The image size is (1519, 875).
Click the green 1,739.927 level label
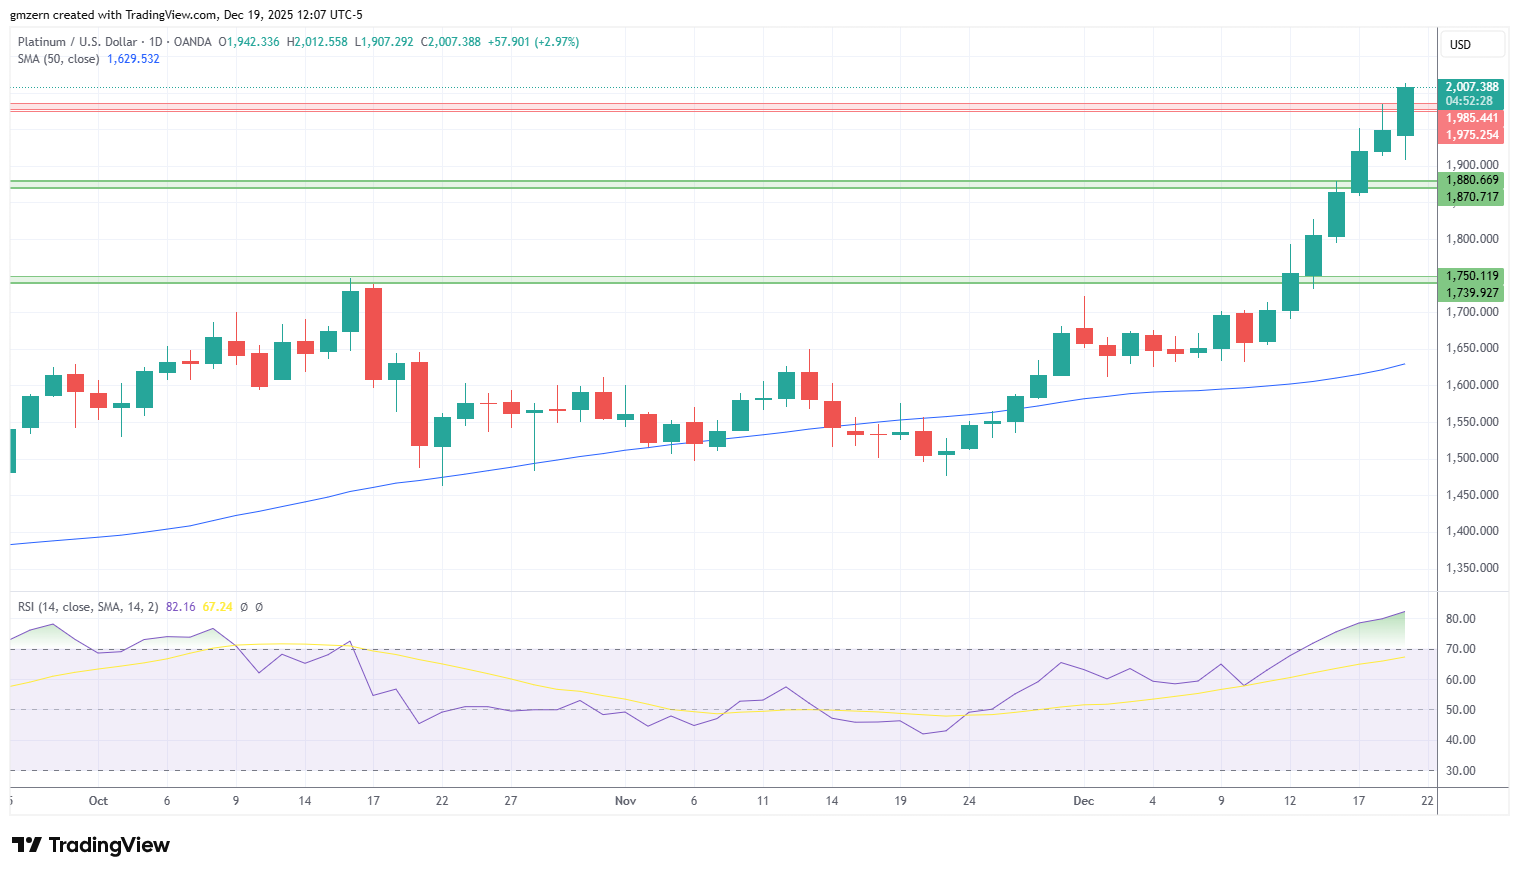1471,293
